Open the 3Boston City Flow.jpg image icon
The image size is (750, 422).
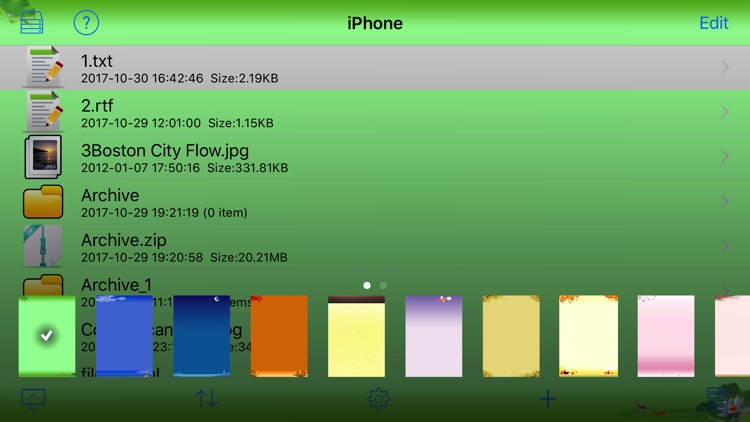(43, 156)
